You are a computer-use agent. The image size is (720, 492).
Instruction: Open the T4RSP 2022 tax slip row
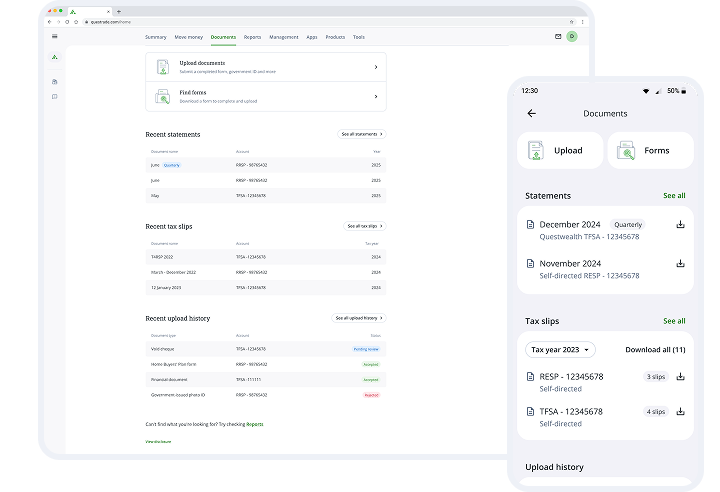pos(266,257)
